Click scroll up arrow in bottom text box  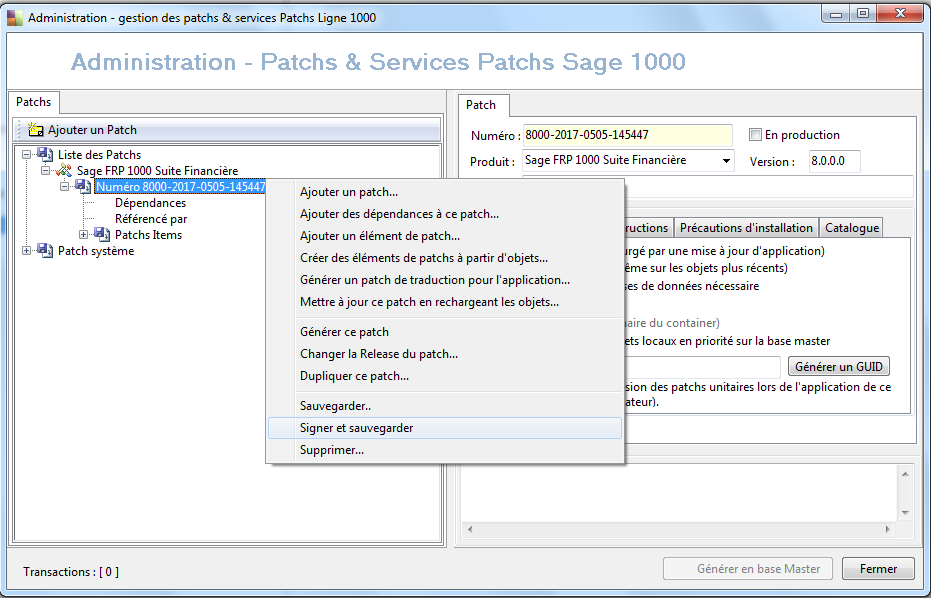click(905, 474)
